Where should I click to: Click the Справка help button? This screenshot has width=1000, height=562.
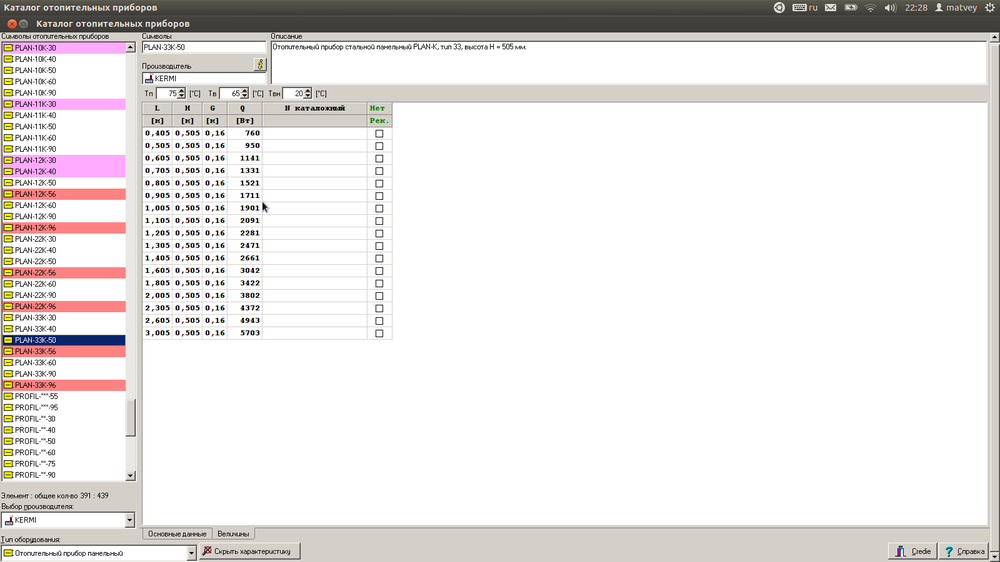[x=964, y=551]
